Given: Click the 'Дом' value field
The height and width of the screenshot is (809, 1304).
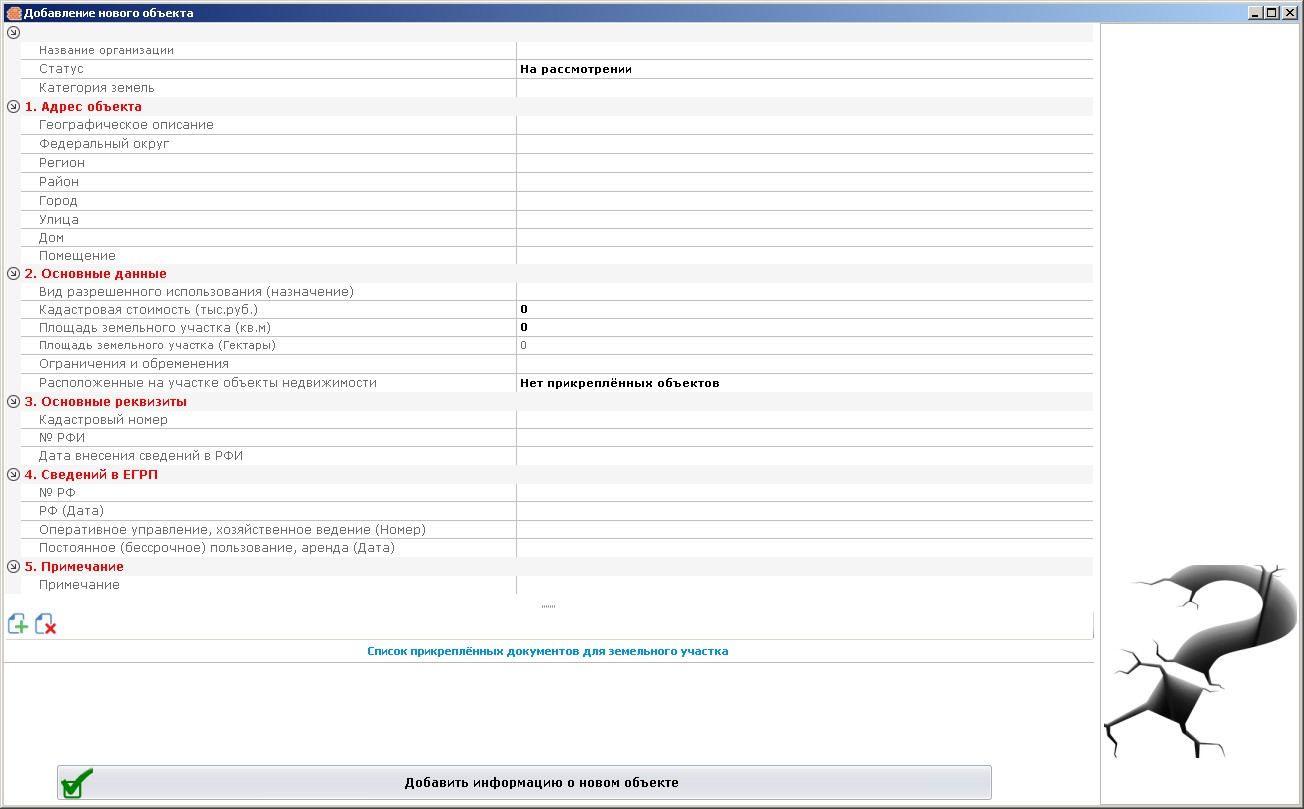Looking at the screenshot, I should 805,238.
